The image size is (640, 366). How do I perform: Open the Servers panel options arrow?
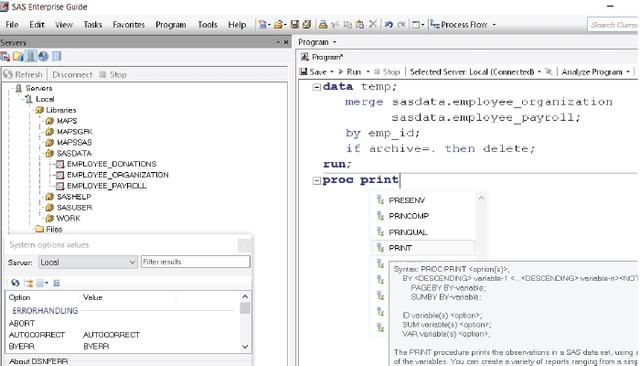pyautogui.click(x=278, y=42)
